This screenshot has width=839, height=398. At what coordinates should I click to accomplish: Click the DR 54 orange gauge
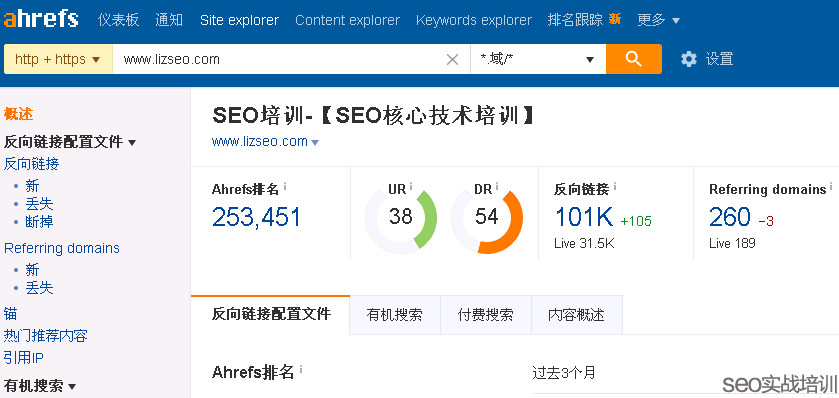coord(487,218)
